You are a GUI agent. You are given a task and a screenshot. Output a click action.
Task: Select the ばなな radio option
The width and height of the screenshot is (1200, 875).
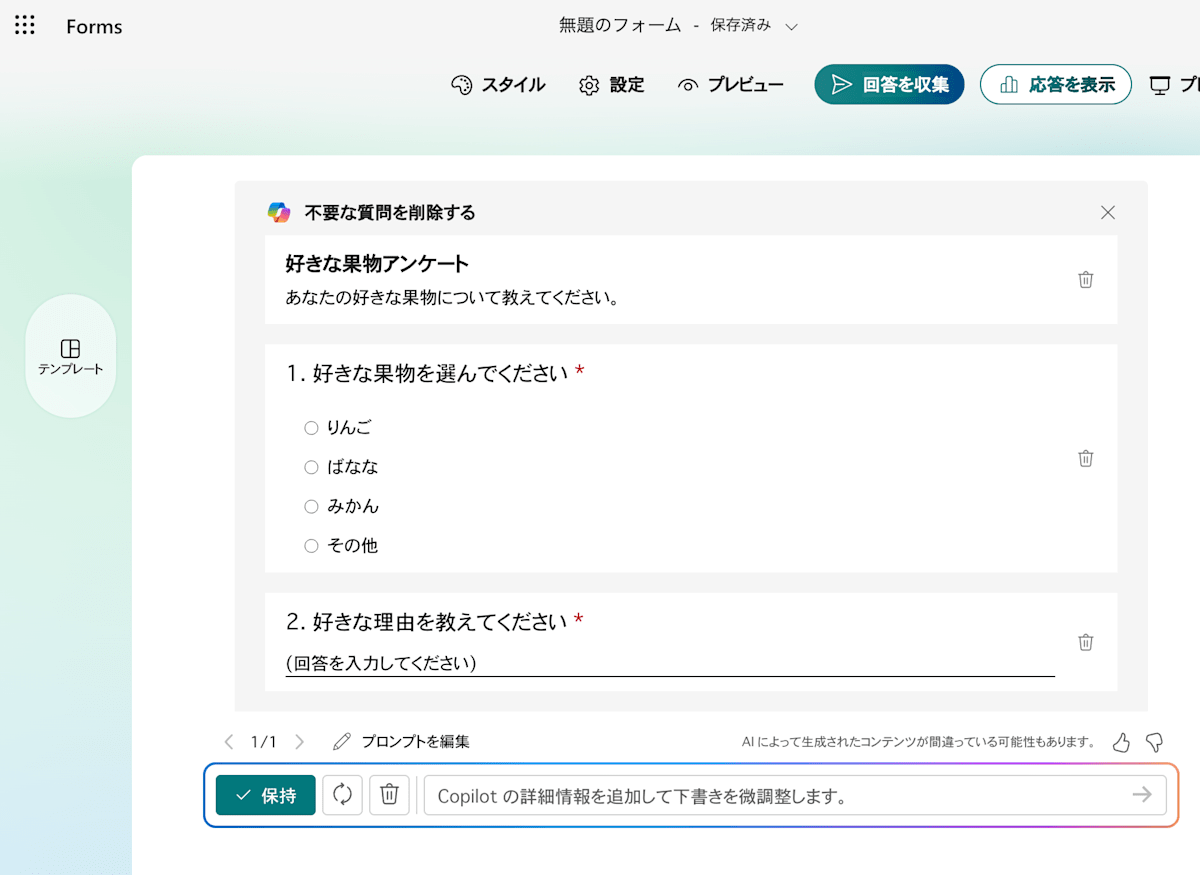pos(311,467)
